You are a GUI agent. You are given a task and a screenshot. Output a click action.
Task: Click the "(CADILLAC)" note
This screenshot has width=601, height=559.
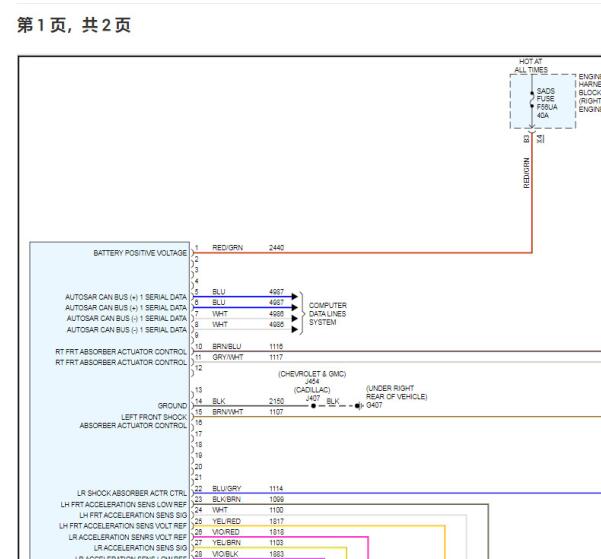pyautogui.click(x=312, y=390)
